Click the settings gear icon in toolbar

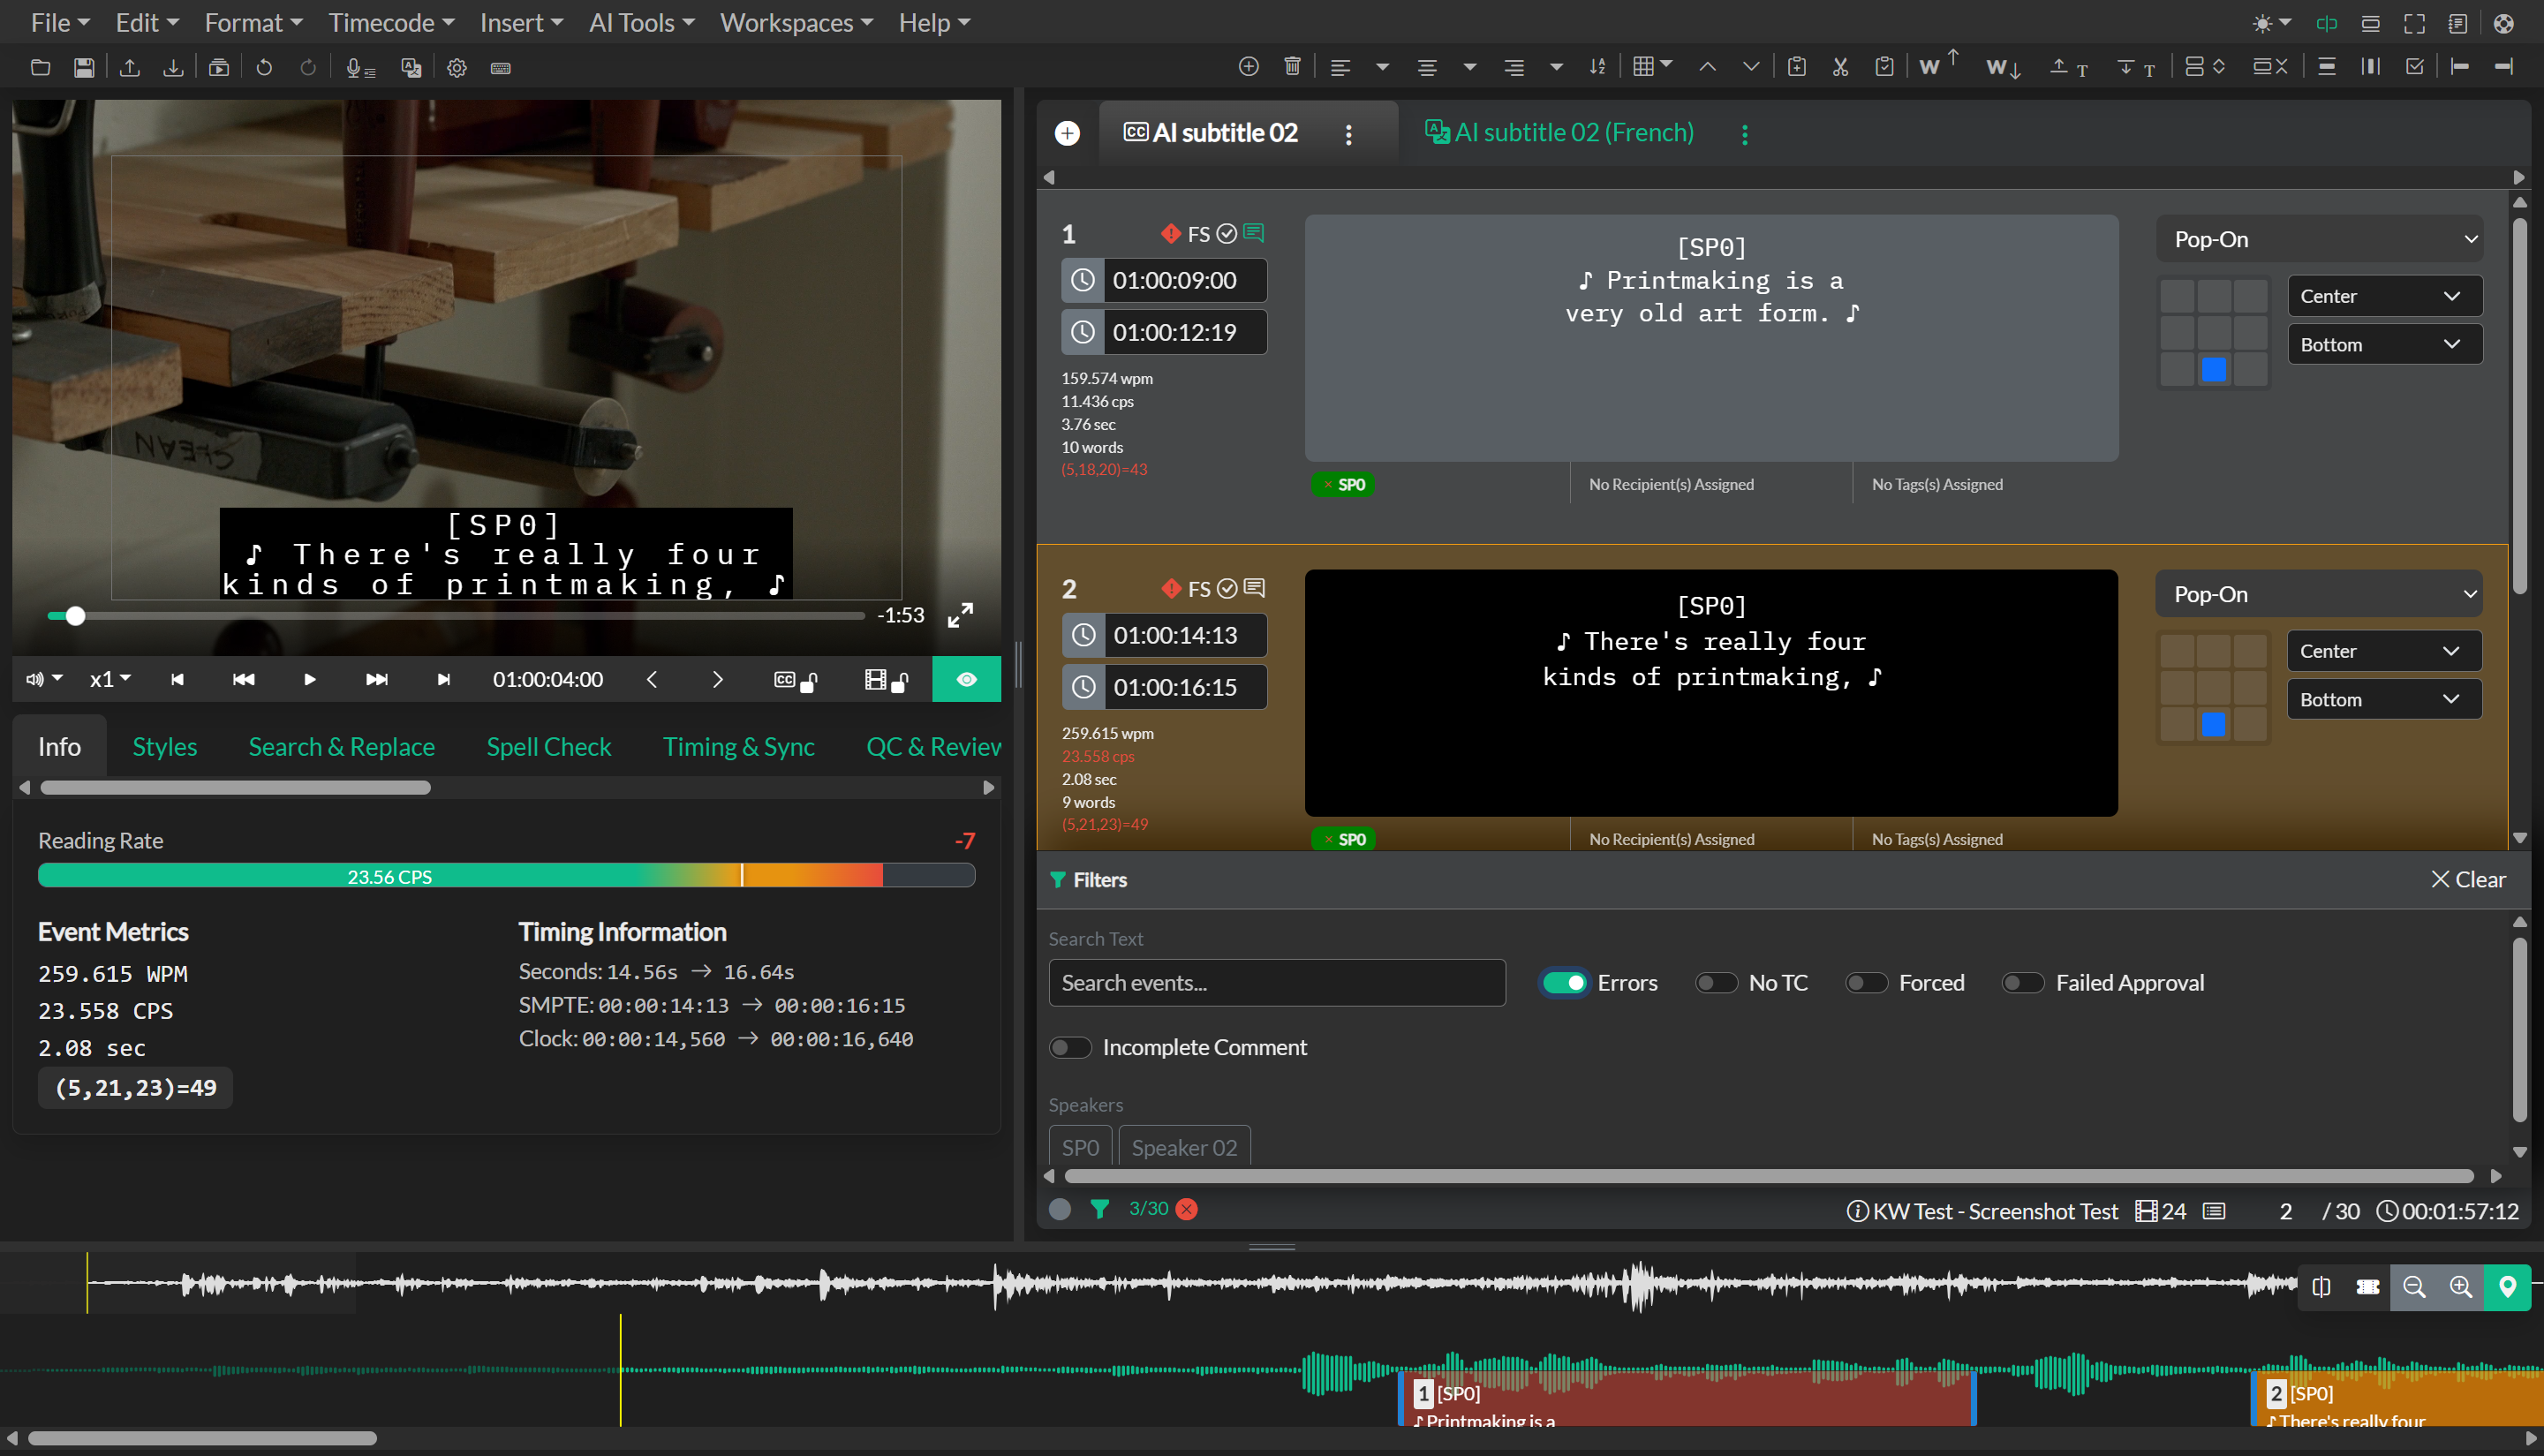pos(457,68)
